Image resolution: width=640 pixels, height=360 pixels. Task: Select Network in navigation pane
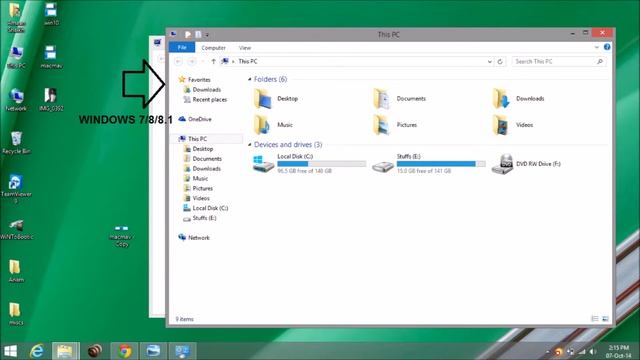pyautogui.click(x=194, y=238)
